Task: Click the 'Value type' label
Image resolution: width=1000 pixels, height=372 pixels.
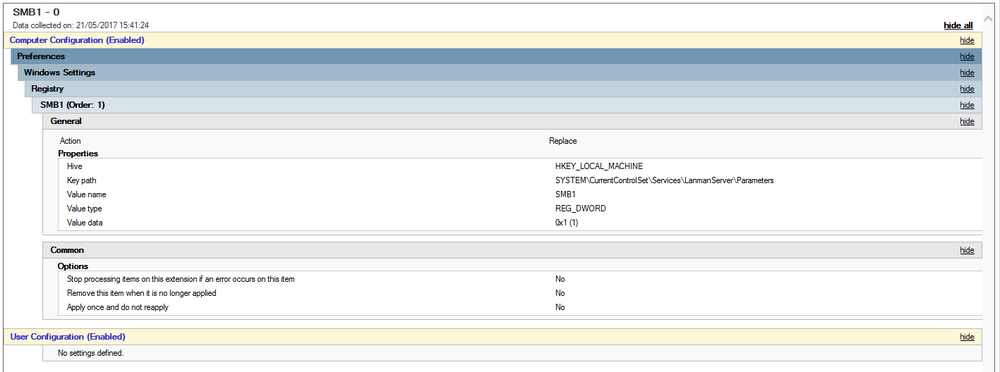Action: coord(84,209)
